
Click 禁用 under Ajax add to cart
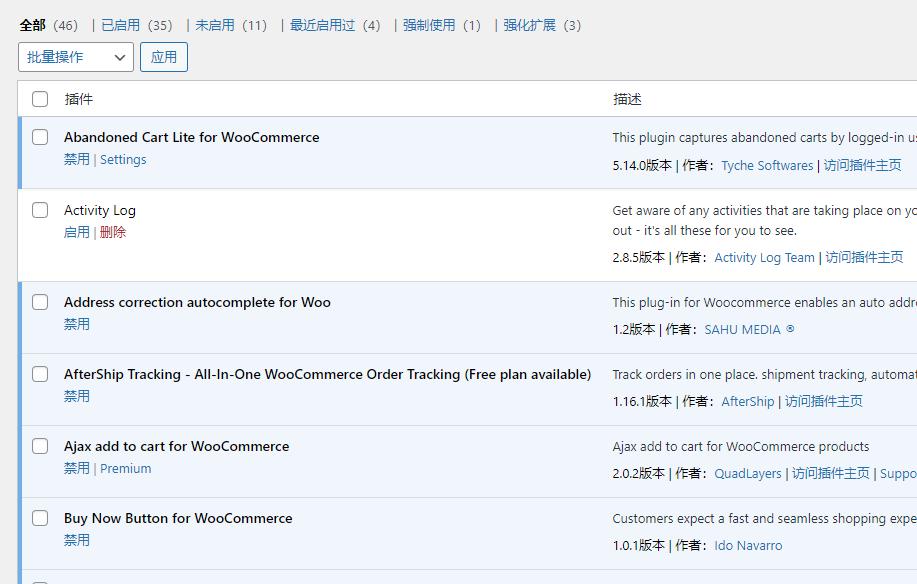point(77,468)
